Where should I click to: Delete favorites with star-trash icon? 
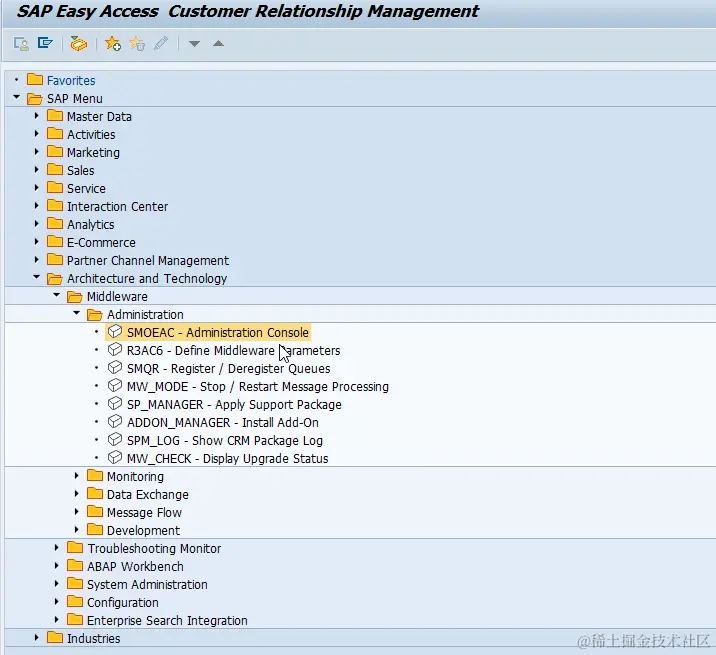pyautogui.click(x=137, y=44)
